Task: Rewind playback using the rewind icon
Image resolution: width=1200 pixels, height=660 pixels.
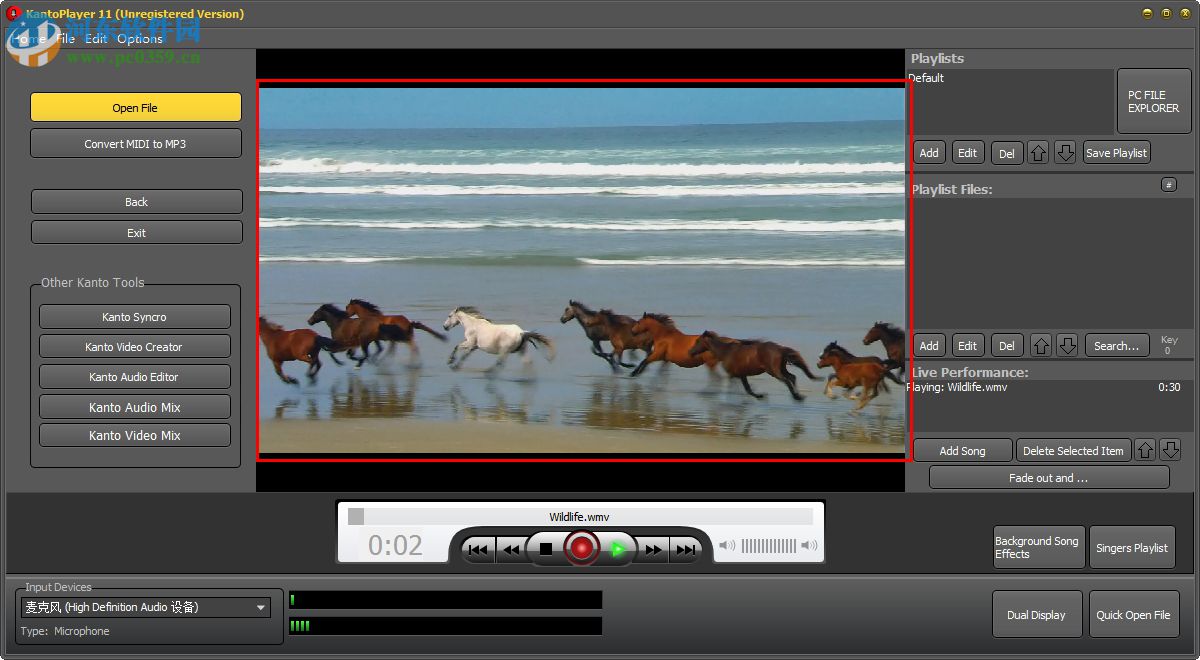Action: click(512, 548)
